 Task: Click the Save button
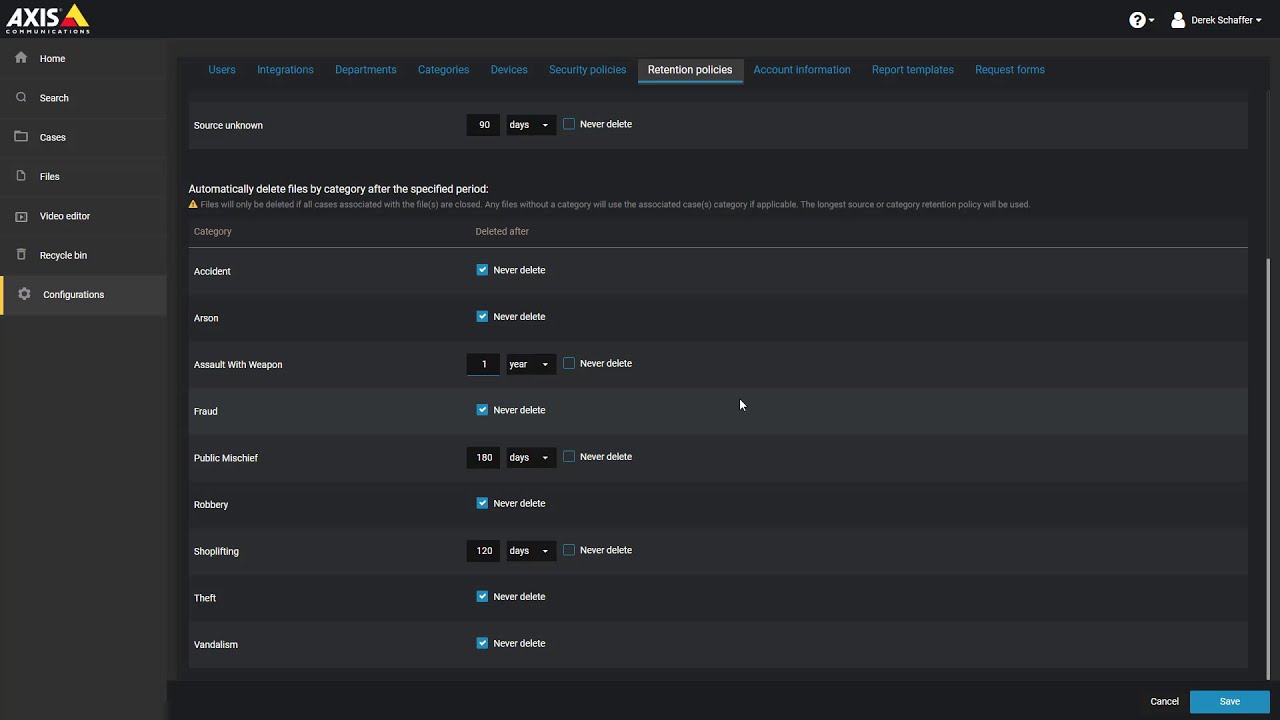point(1230,701)
